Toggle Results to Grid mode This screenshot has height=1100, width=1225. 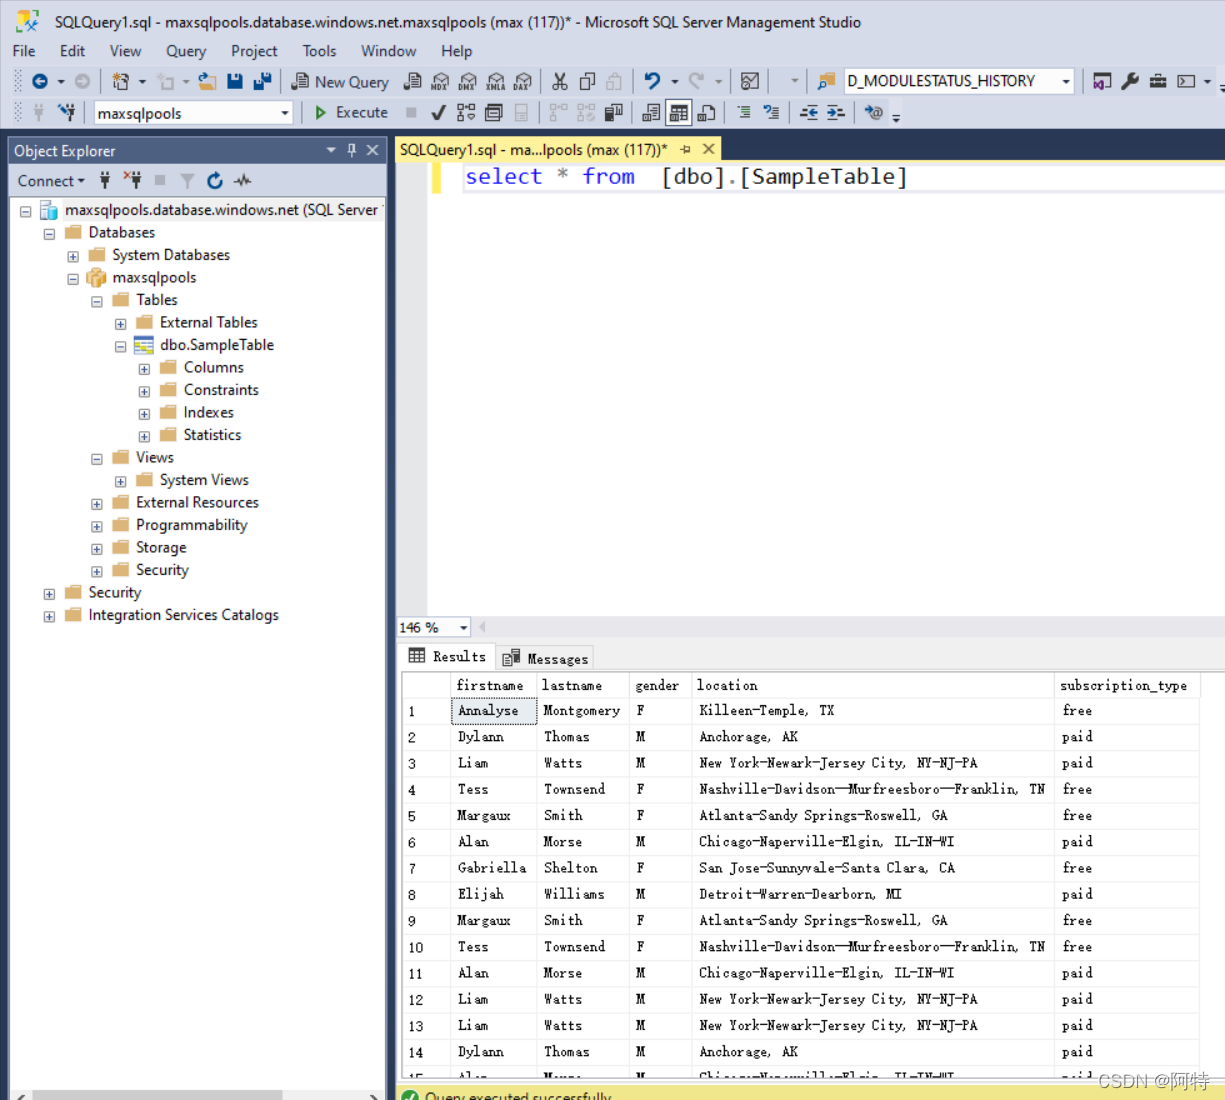point(679,112)
